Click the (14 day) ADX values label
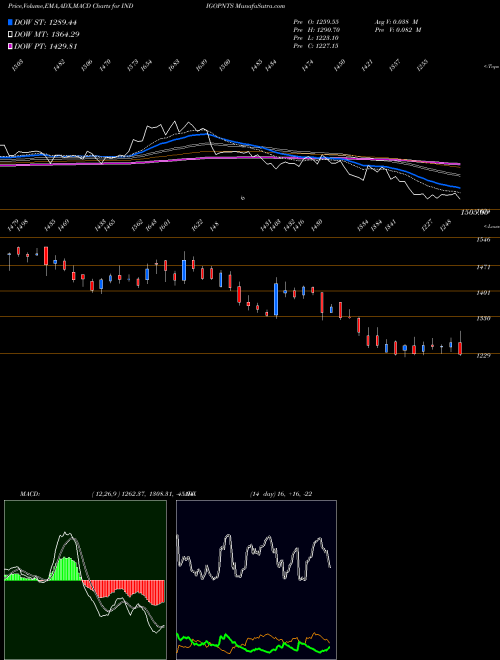 281,494
